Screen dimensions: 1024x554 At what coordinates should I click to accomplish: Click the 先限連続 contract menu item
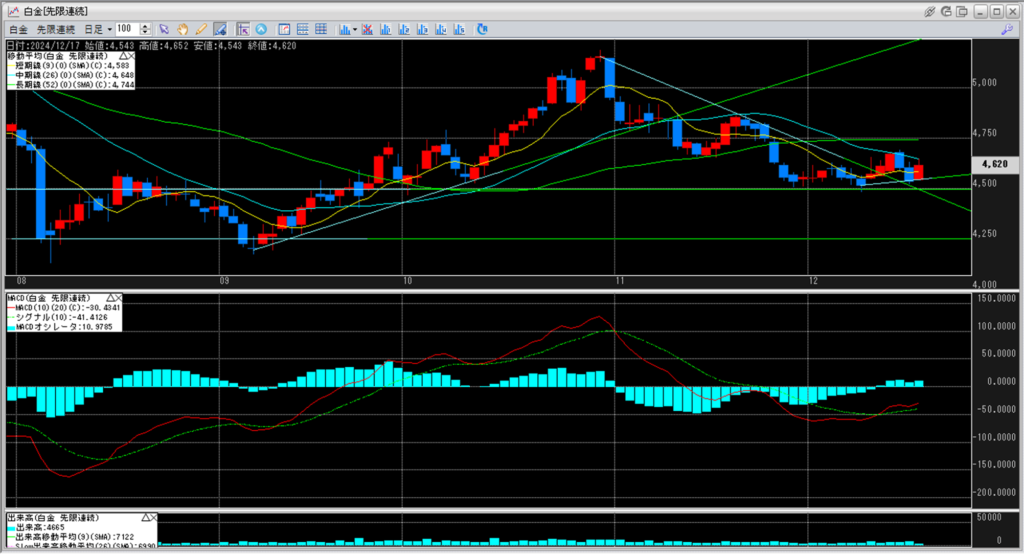[x=56, y=30]
